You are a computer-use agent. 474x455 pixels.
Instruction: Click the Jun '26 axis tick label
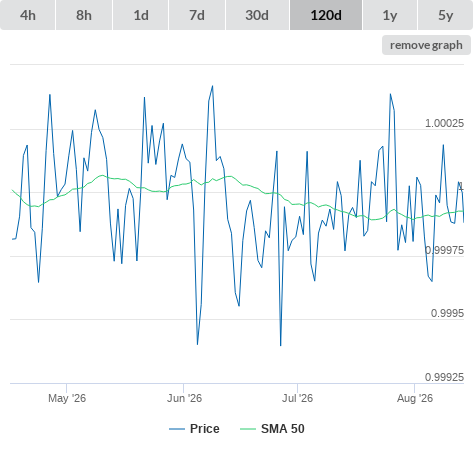click(184, 398)
